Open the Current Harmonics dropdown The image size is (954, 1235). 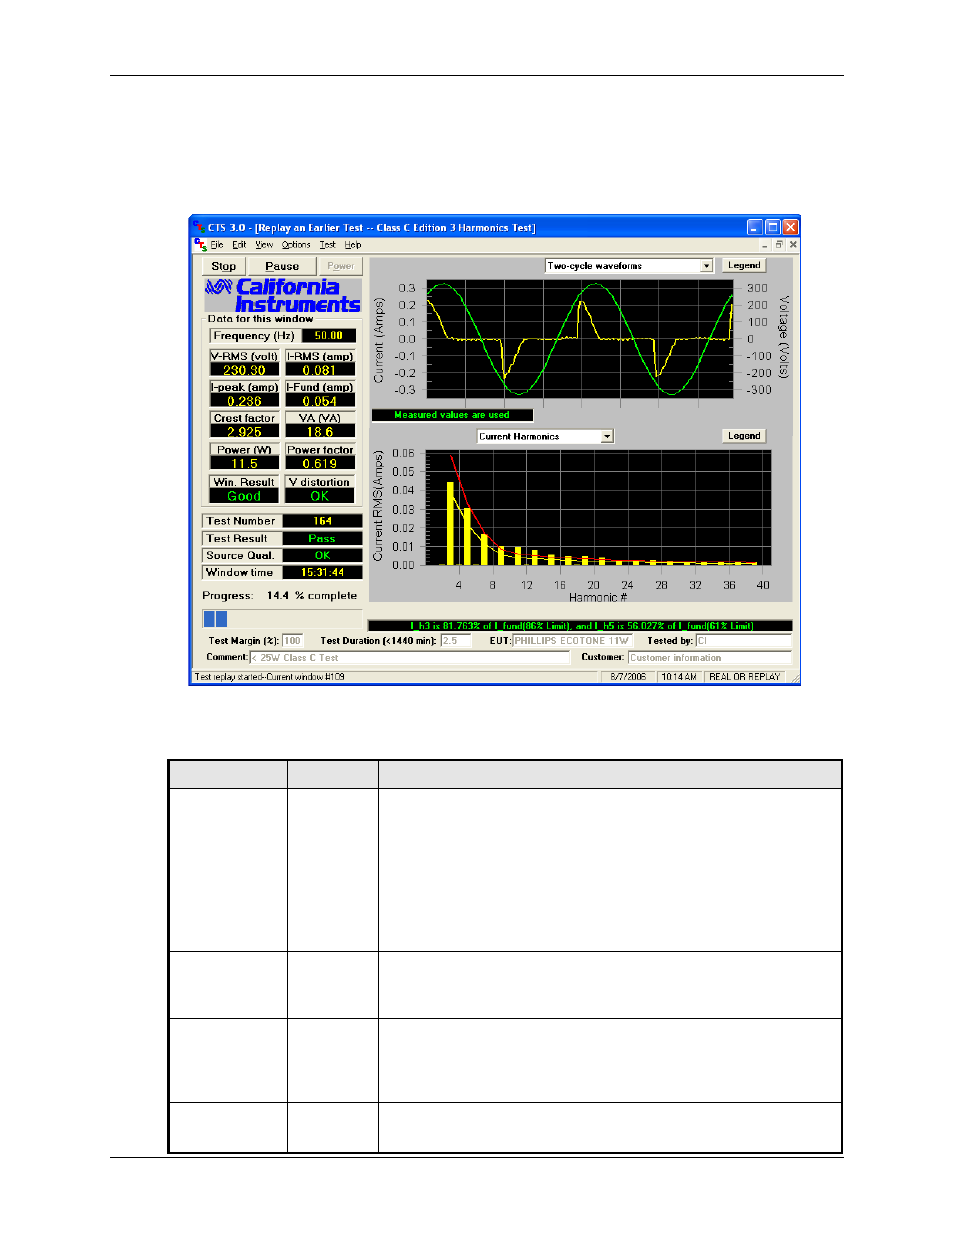[x=607, y=437]
